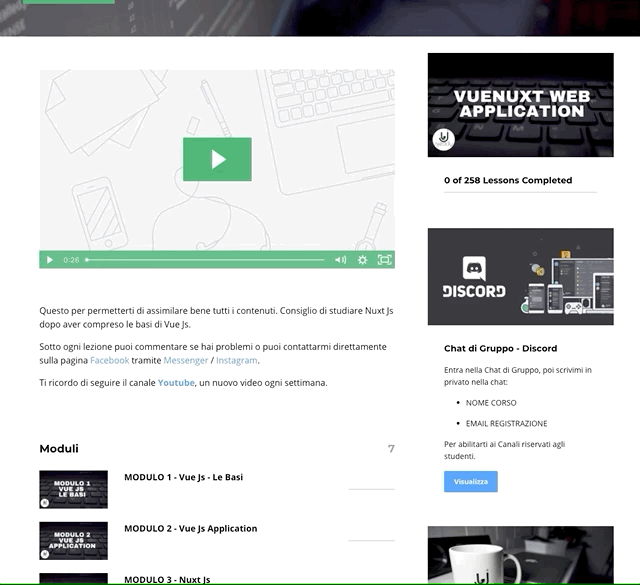Viewport: 640px width, 585px height.
Task: Open the Messenger link
Action: 186,360
